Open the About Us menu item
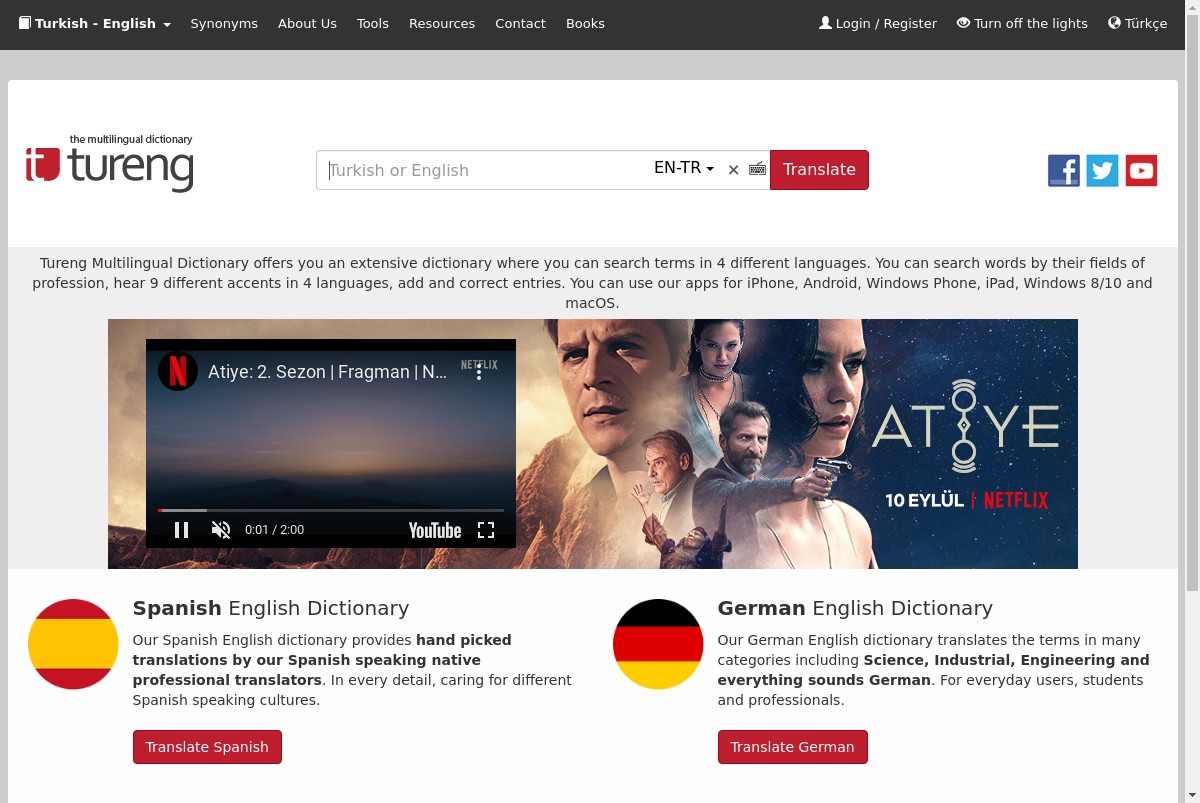Screen dimensions: 1200x803 click(307, 23)
